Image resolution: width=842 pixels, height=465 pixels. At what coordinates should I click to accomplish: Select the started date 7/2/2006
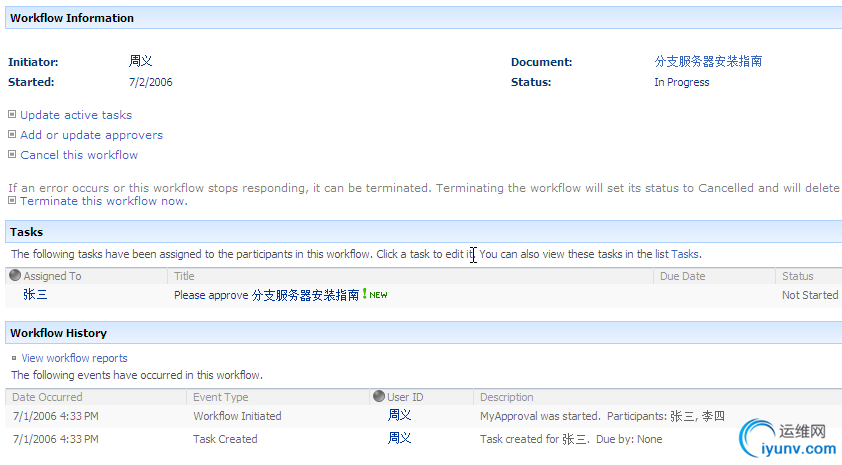tap(150, 82)
